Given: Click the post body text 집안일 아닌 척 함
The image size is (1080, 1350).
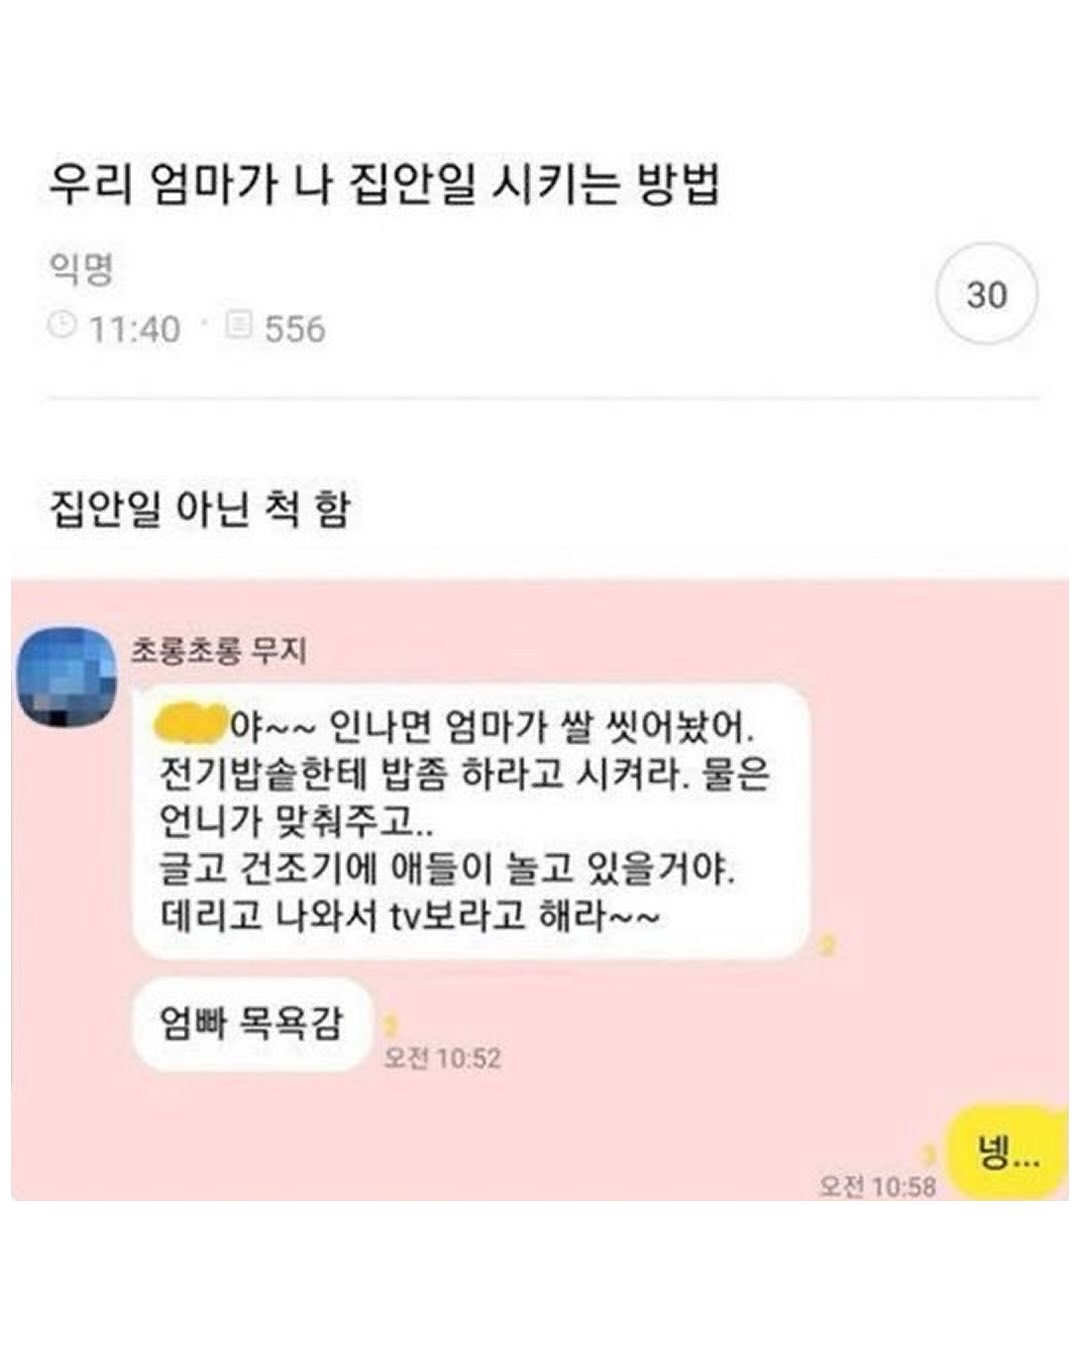Looking at the screenshot, I should 200,509.
